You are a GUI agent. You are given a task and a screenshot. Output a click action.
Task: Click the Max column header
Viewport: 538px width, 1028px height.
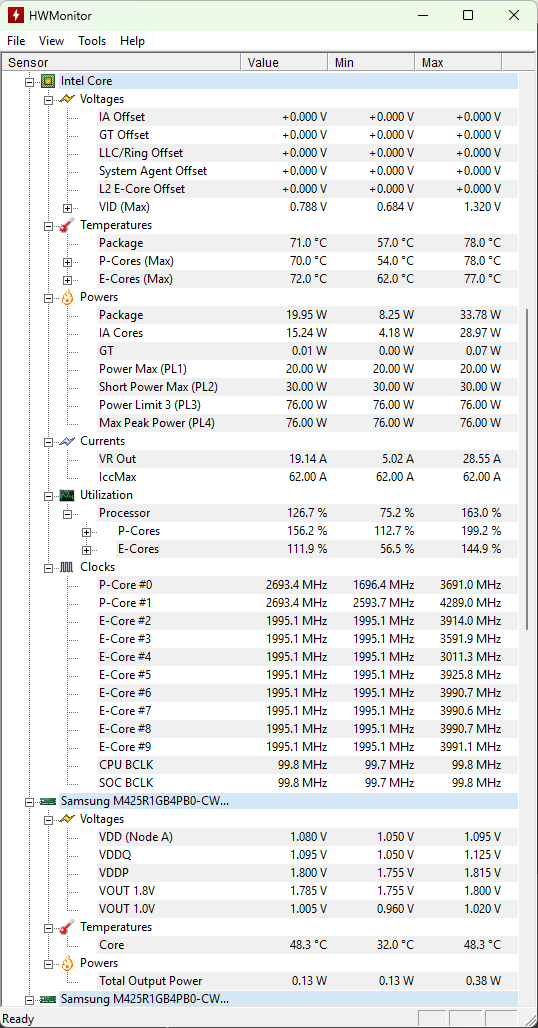pos(458,62)
